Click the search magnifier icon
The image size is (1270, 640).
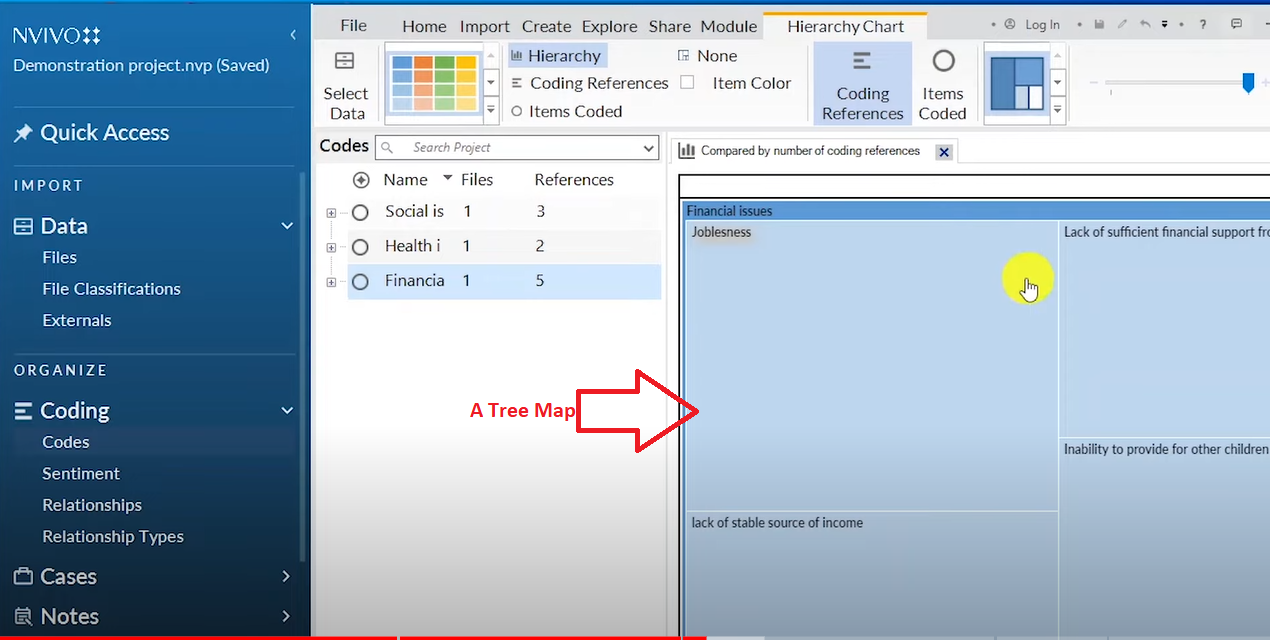[x=388, y=148]
